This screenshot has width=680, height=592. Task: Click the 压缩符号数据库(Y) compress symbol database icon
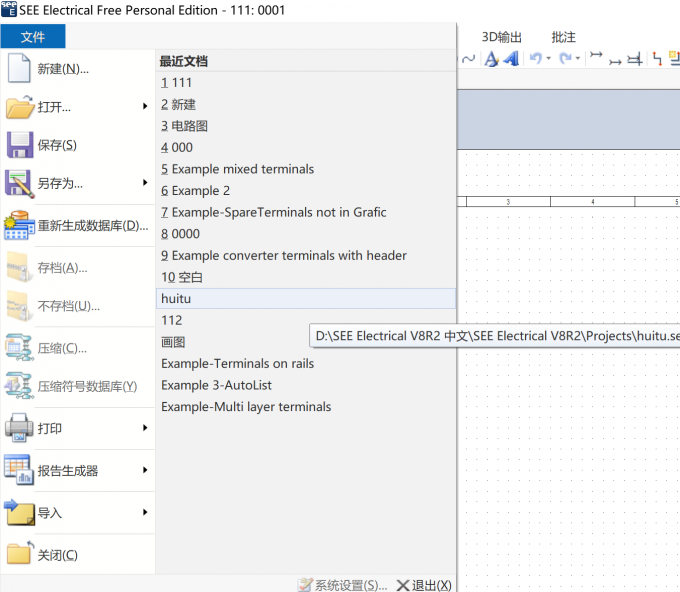(x=20, y=386)
